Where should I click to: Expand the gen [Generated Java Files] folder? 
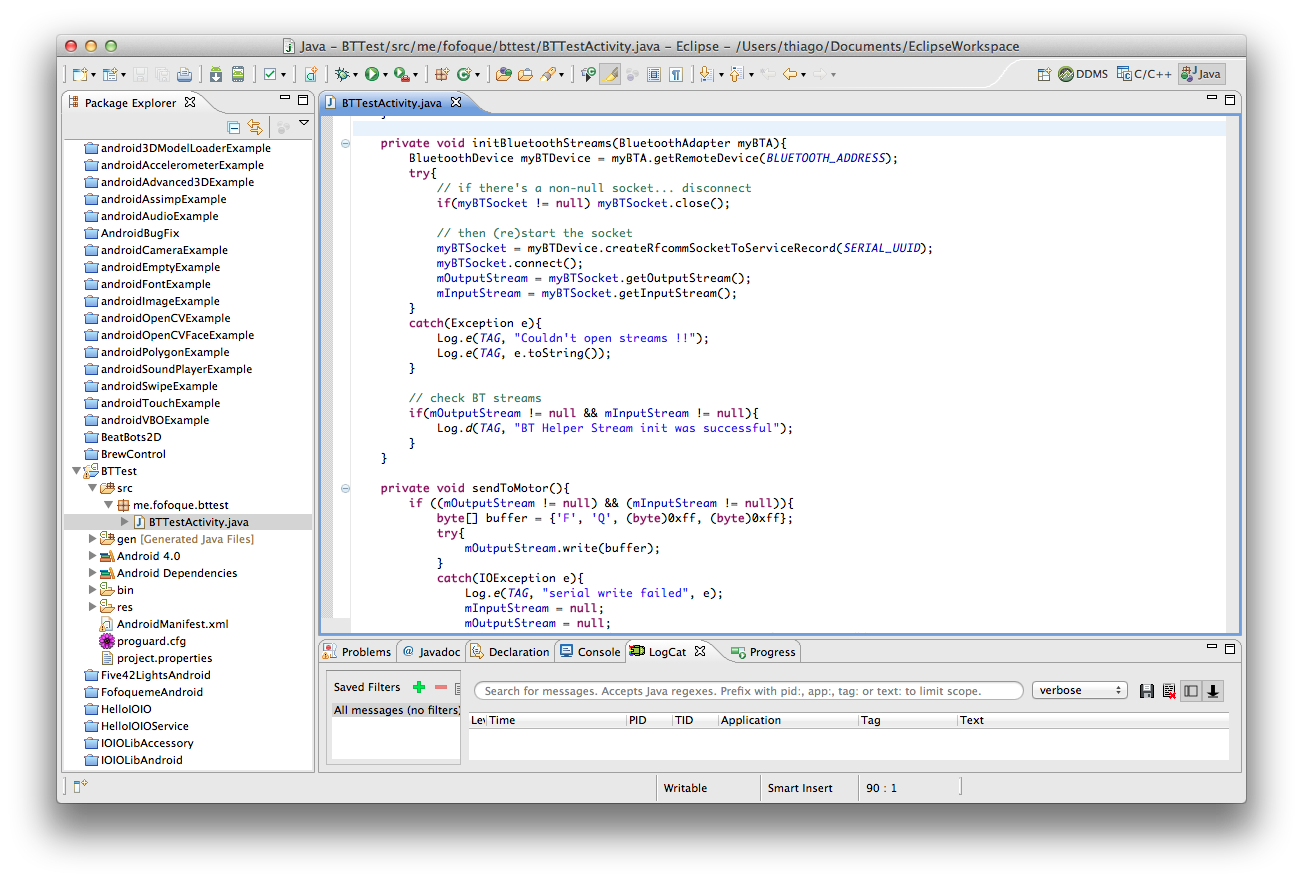point(93,539)
